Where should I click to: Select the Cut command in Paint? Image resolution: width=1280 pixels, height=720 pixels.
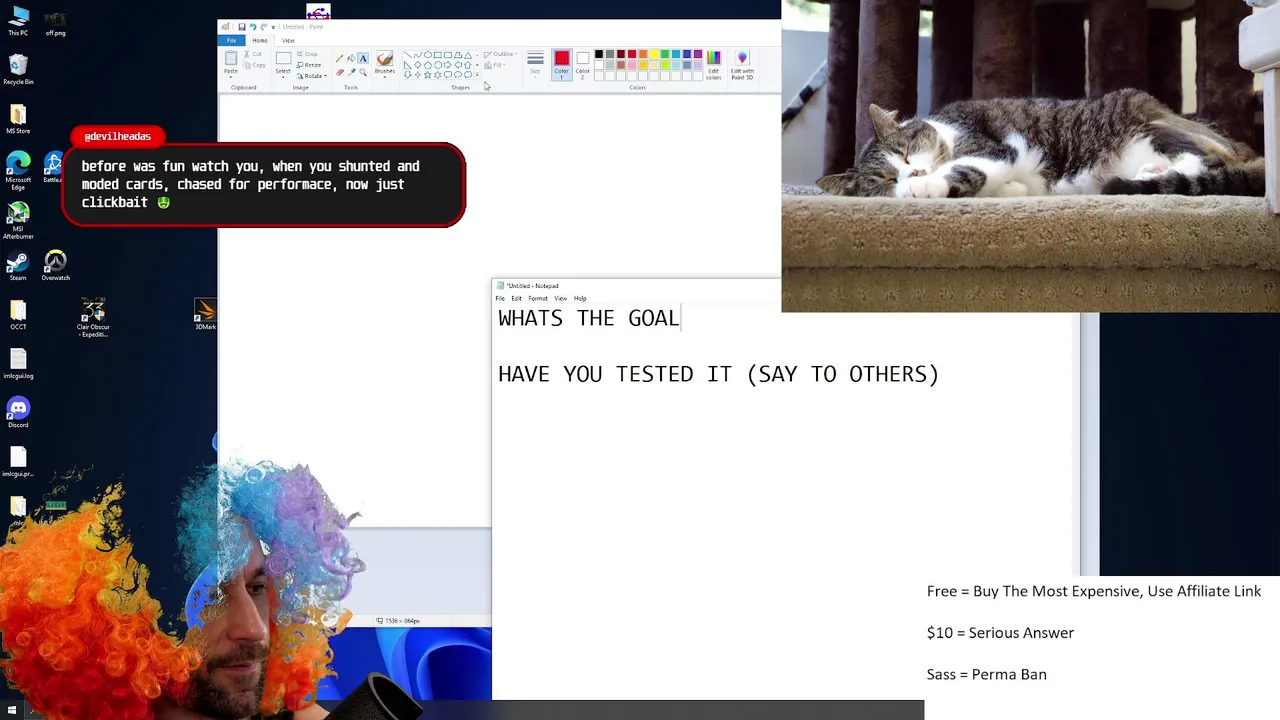pos(253,54)
